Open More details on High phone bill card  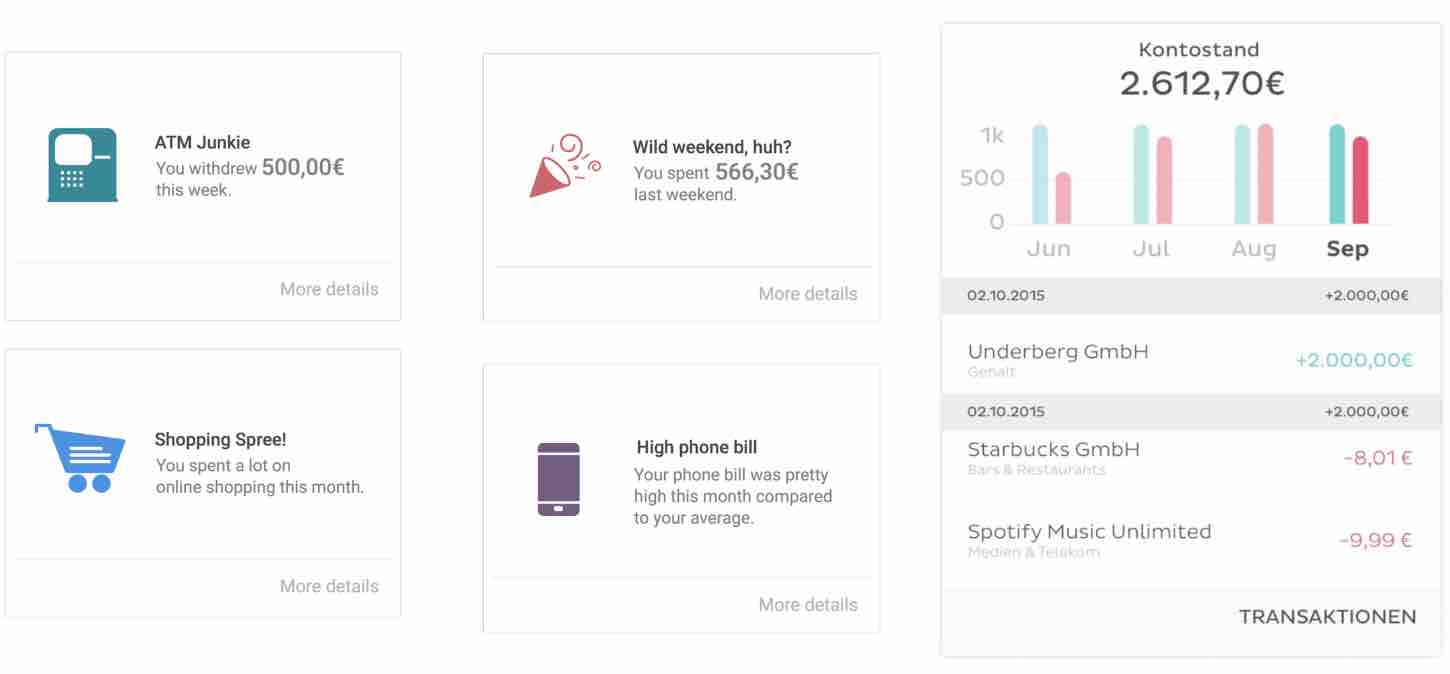[808, 604]
